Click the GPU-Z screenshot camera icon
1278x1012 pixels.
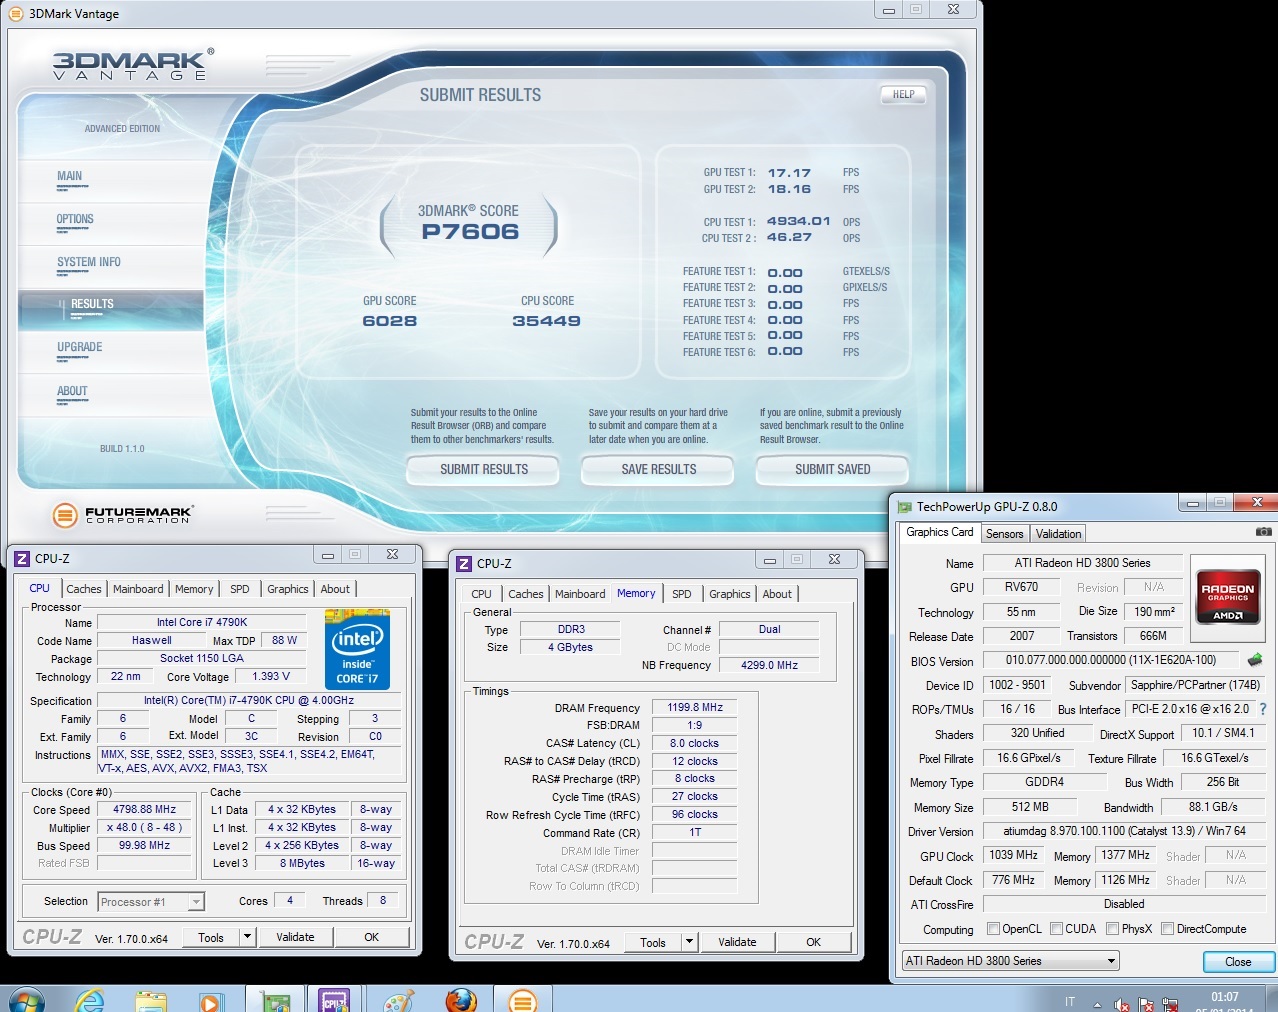1263,532
